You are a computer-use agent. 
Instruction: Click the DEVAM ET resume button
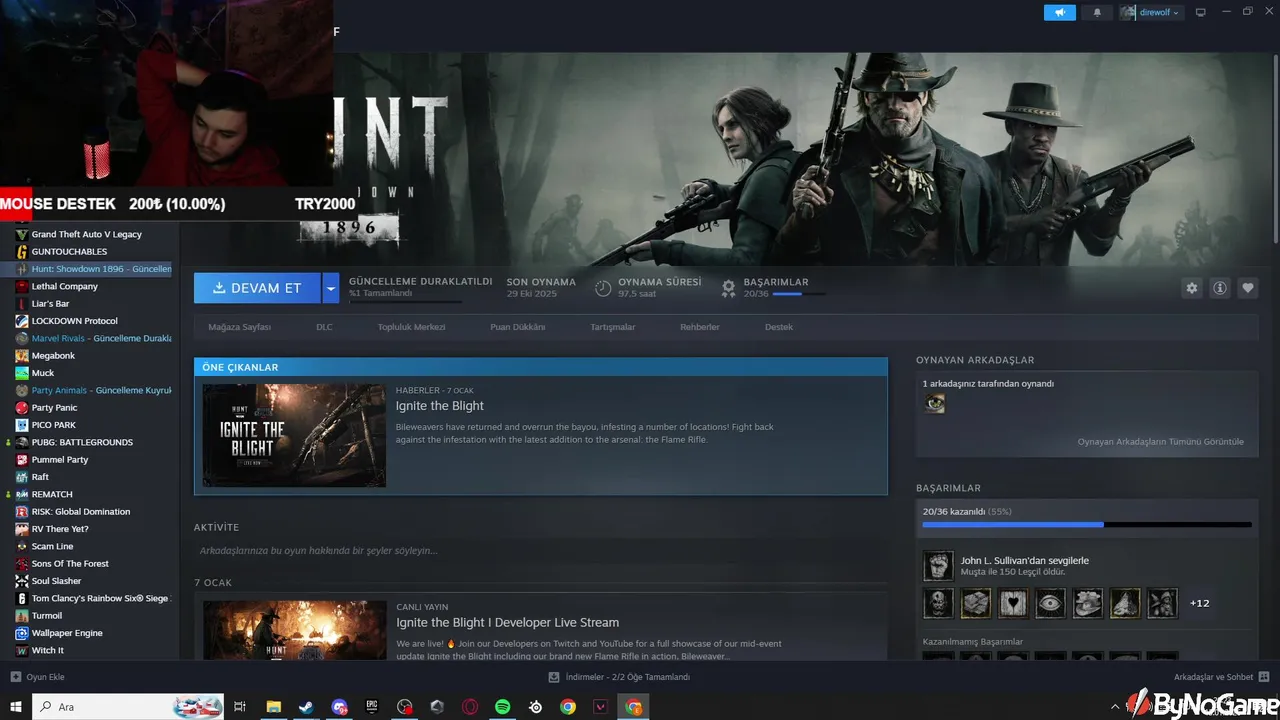[x=257, y=288]
